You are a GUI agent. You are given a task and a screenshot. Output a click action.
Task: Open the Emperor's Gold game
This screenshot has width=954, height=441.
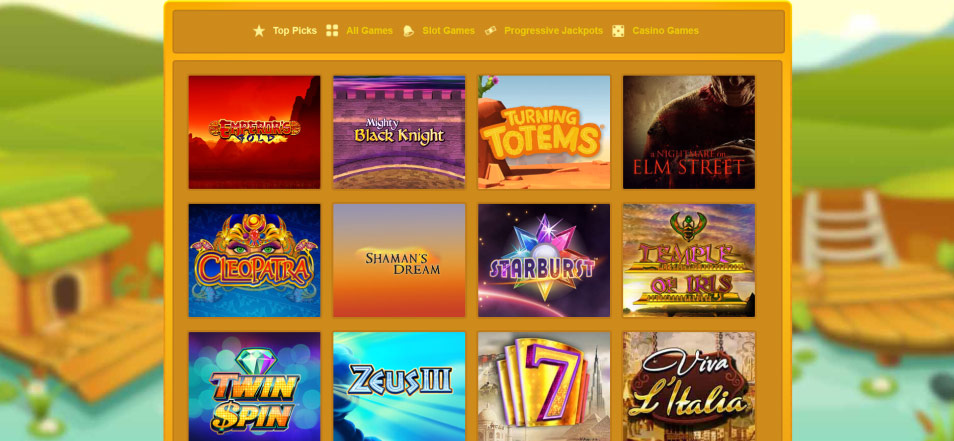tap(254, 132)
